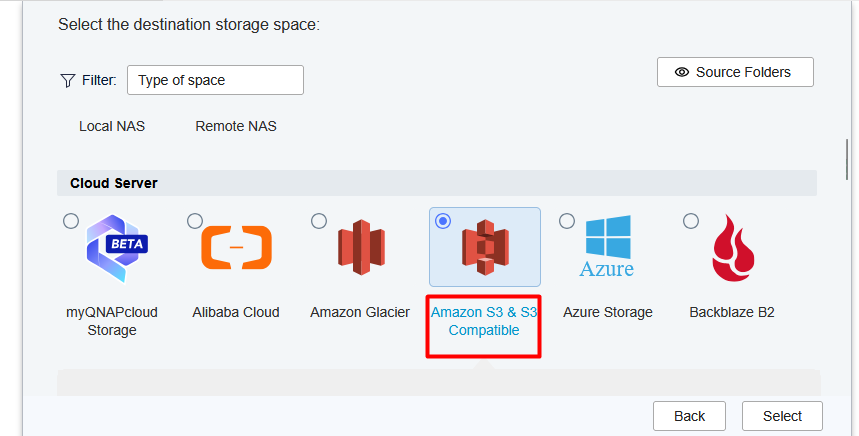Confirm with the Select button
The width and height of the screenshot is (859, 436).
coord(782,416)
